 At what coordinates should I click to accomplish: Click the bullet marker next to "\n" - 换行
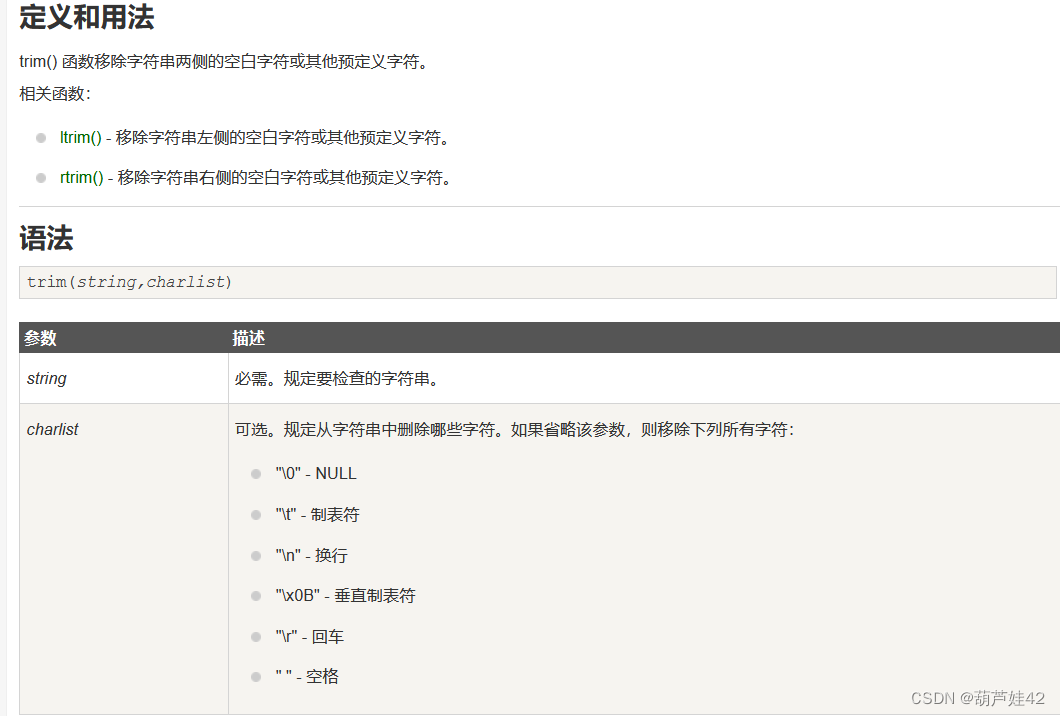coord(256,555)
